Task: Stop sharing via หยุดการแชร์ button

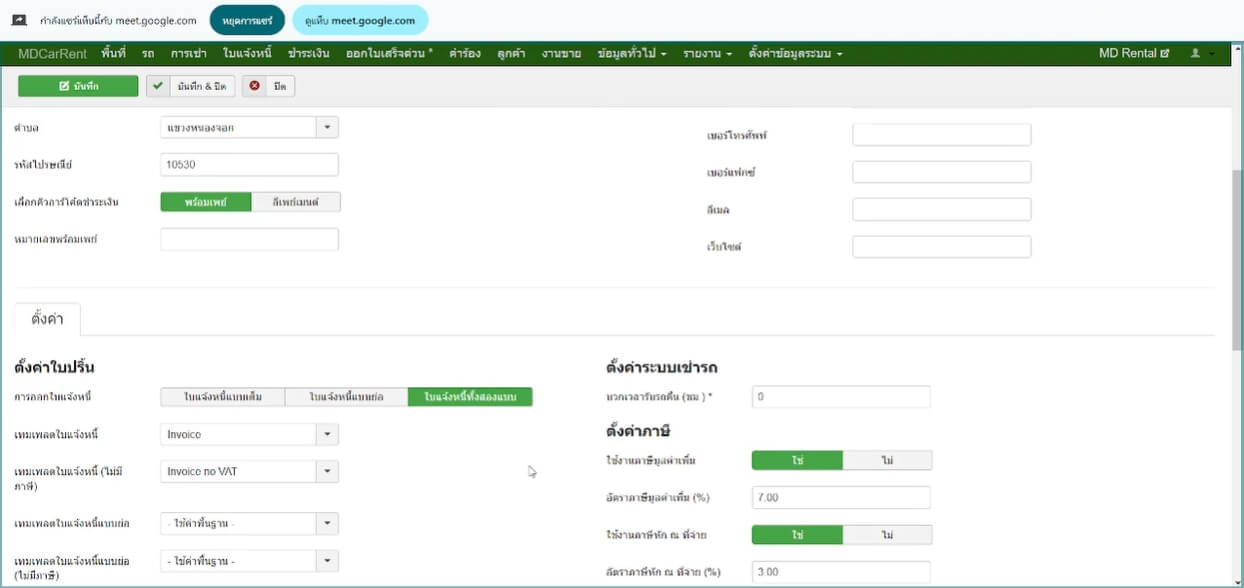Action: tap(247, 20)
